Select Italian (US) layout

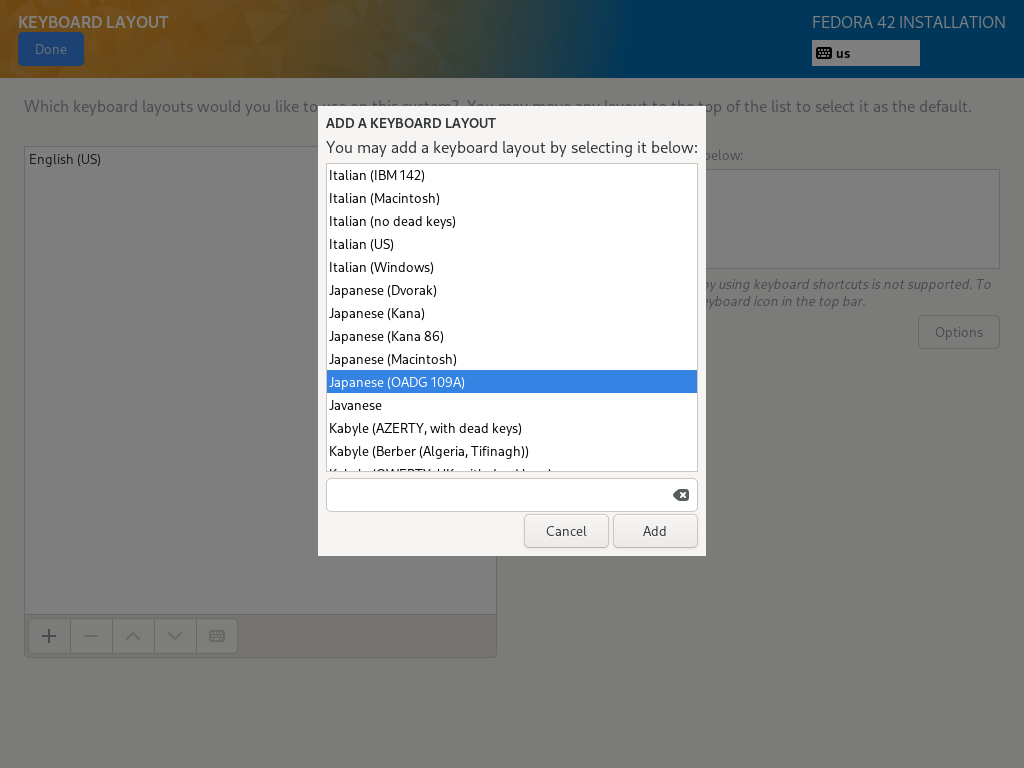coord(512,244)
